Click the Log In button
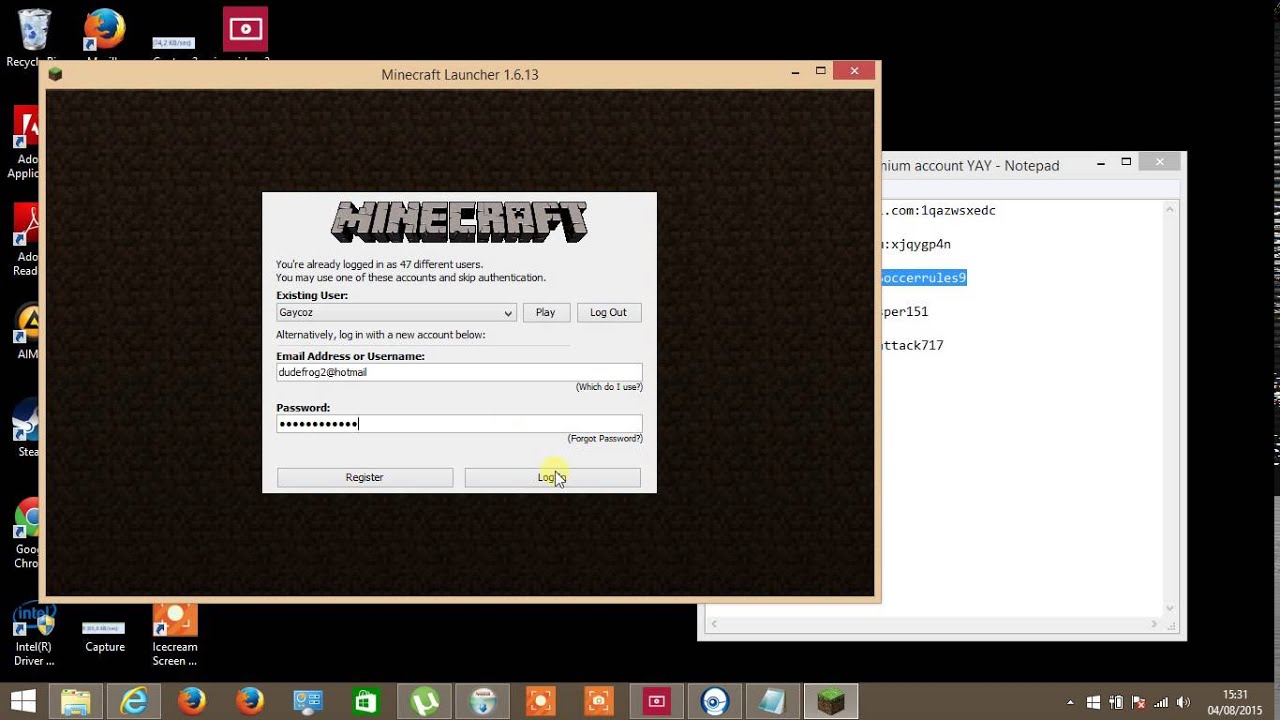This screenshot has height=720, width=1280. [552, 478]
